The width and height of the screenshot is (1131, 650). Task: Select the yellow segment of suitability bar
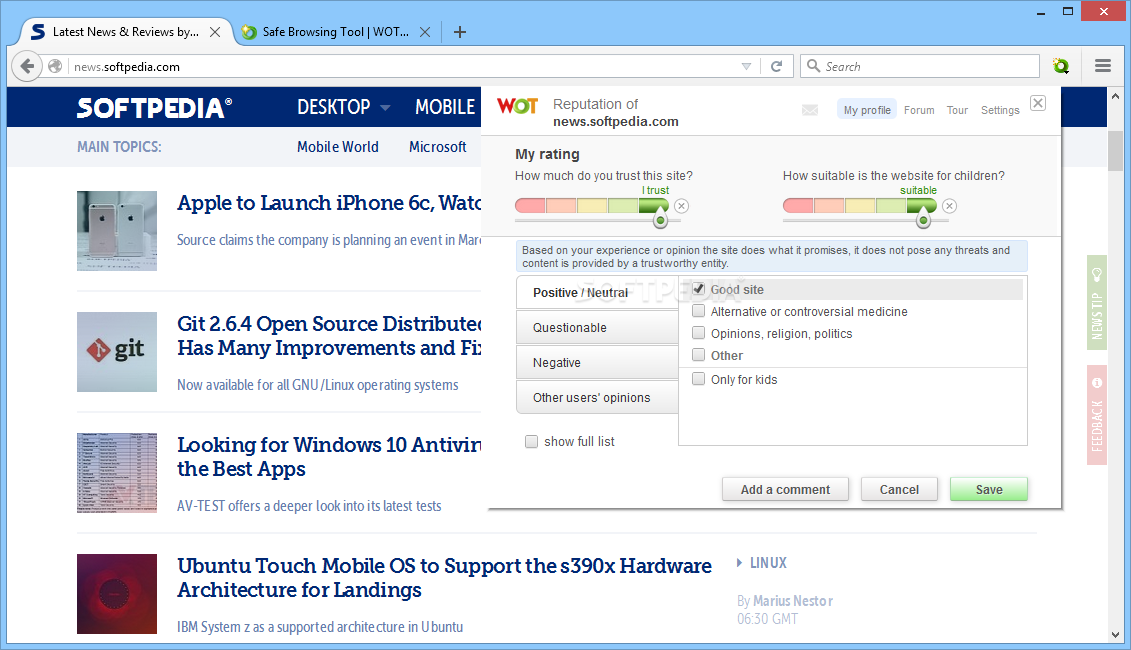click(860, 206)
